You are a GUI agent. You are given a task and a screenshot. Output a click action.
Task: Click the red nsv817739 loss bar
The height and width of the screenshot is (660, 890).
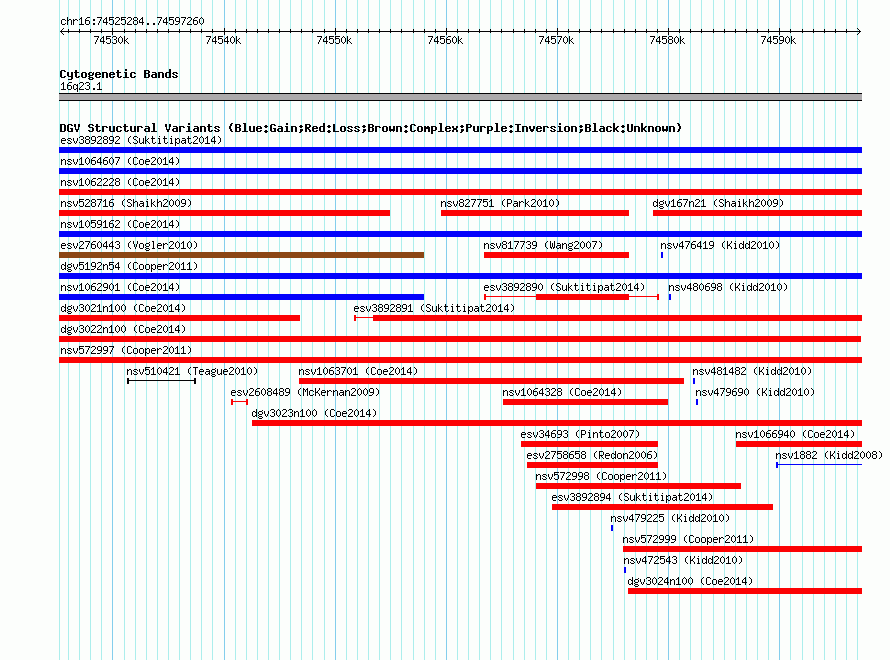coord(556,255)
